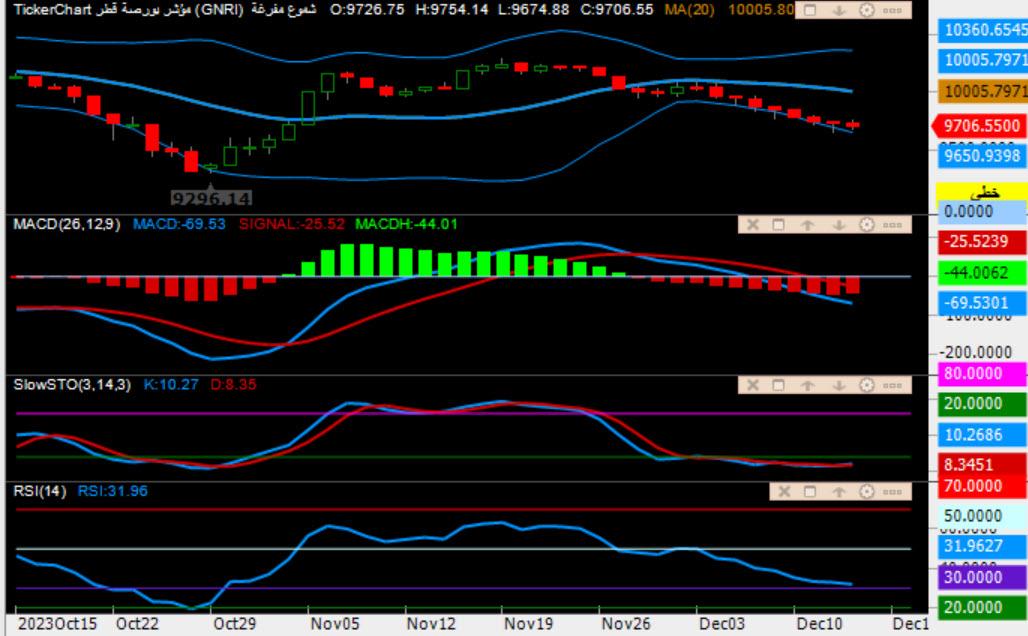Click the Oct22 date on time axis
The width and height of the screenshot is (1028, 636).
(137, 624)
